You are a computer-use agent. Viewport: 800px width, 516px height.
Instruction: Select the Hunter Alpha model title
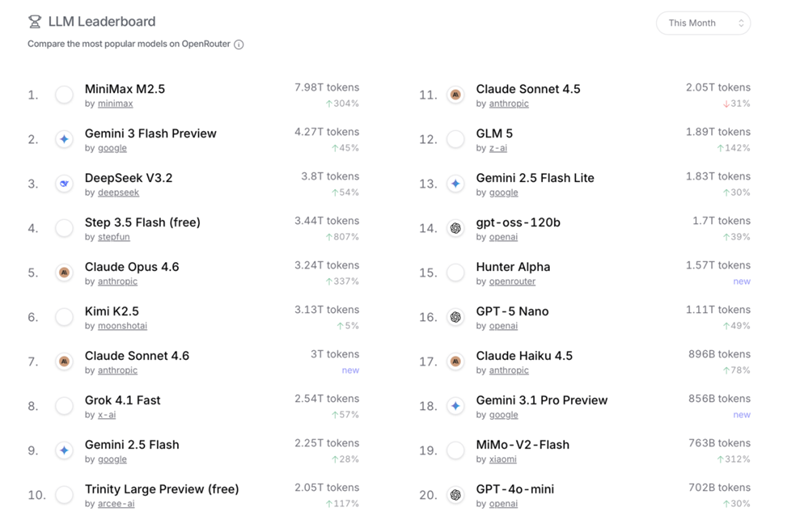[513, 267]
